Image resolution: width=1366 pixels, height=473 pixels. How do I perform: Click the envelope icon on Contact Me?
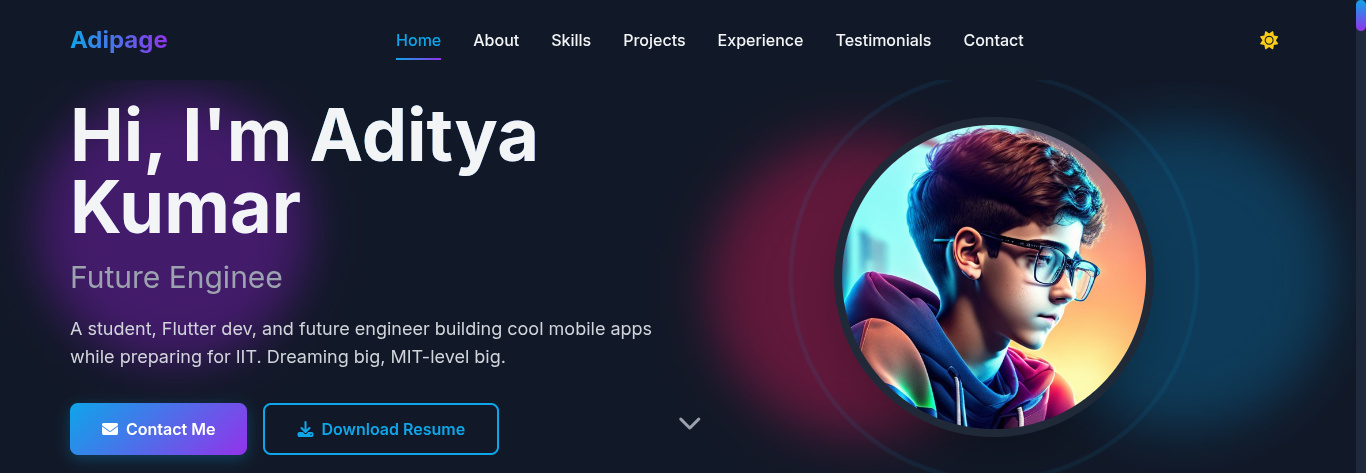[110, 429]
